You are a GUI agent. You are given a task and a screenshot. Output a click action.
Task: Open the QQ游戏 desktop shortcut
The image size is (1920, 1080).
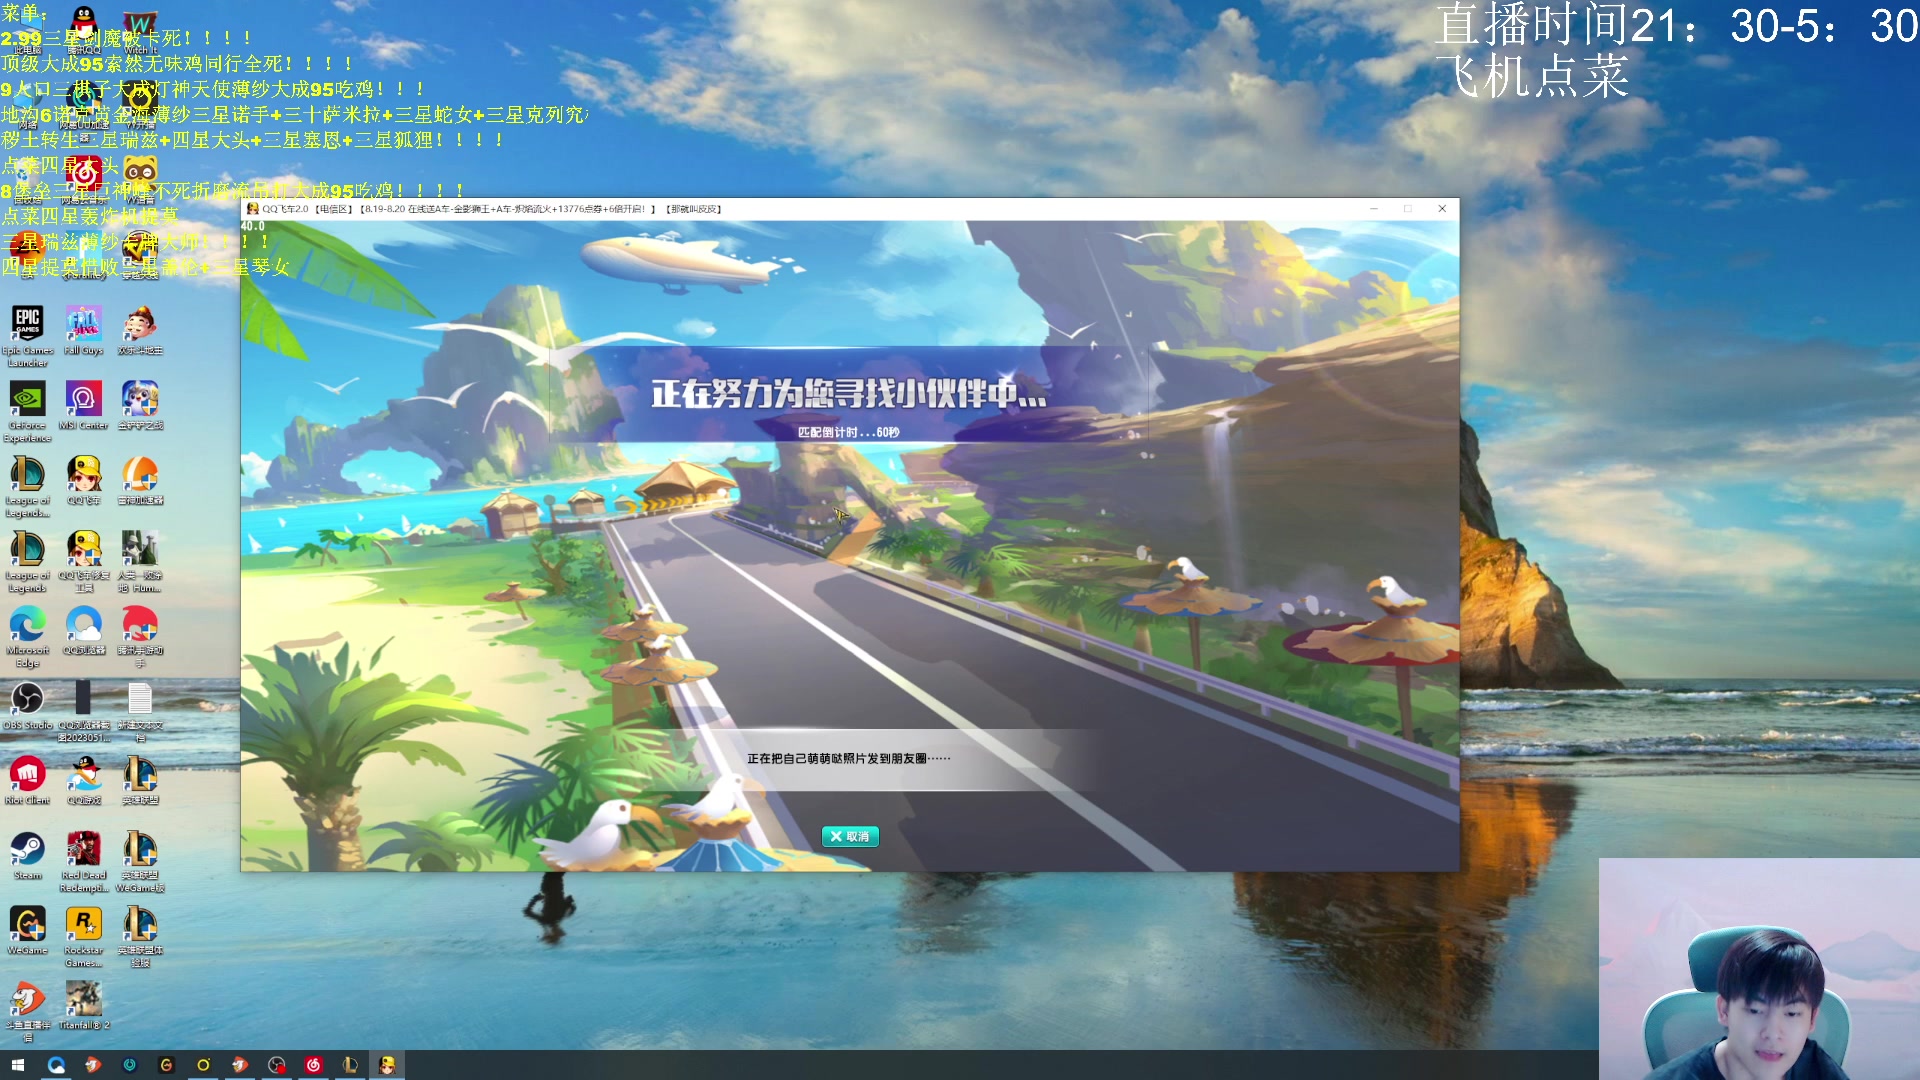pyautogui.click(x=84, y=780)
